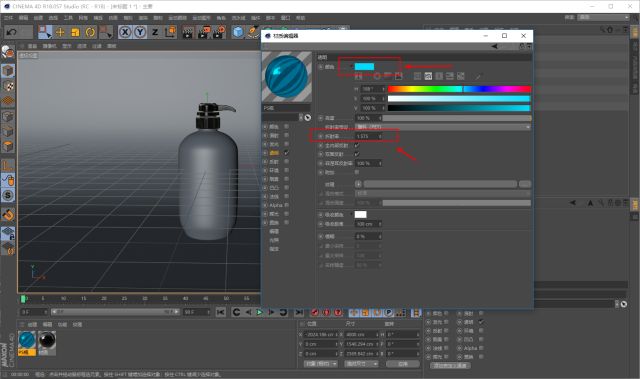Expand the 吸收颜色 swatch triangle
This screenshot has width=640, height=379.
(x=351, y=215)
